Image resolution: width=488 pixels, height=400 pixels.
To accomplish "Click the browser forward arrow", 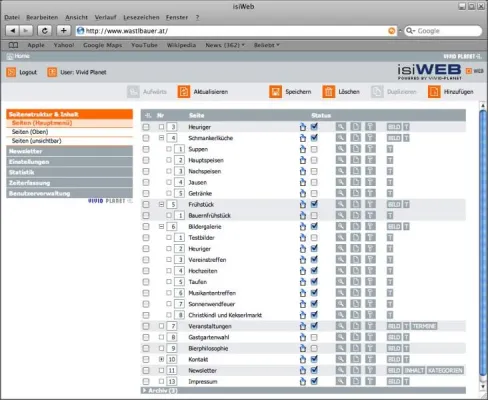I will [26, 31].
